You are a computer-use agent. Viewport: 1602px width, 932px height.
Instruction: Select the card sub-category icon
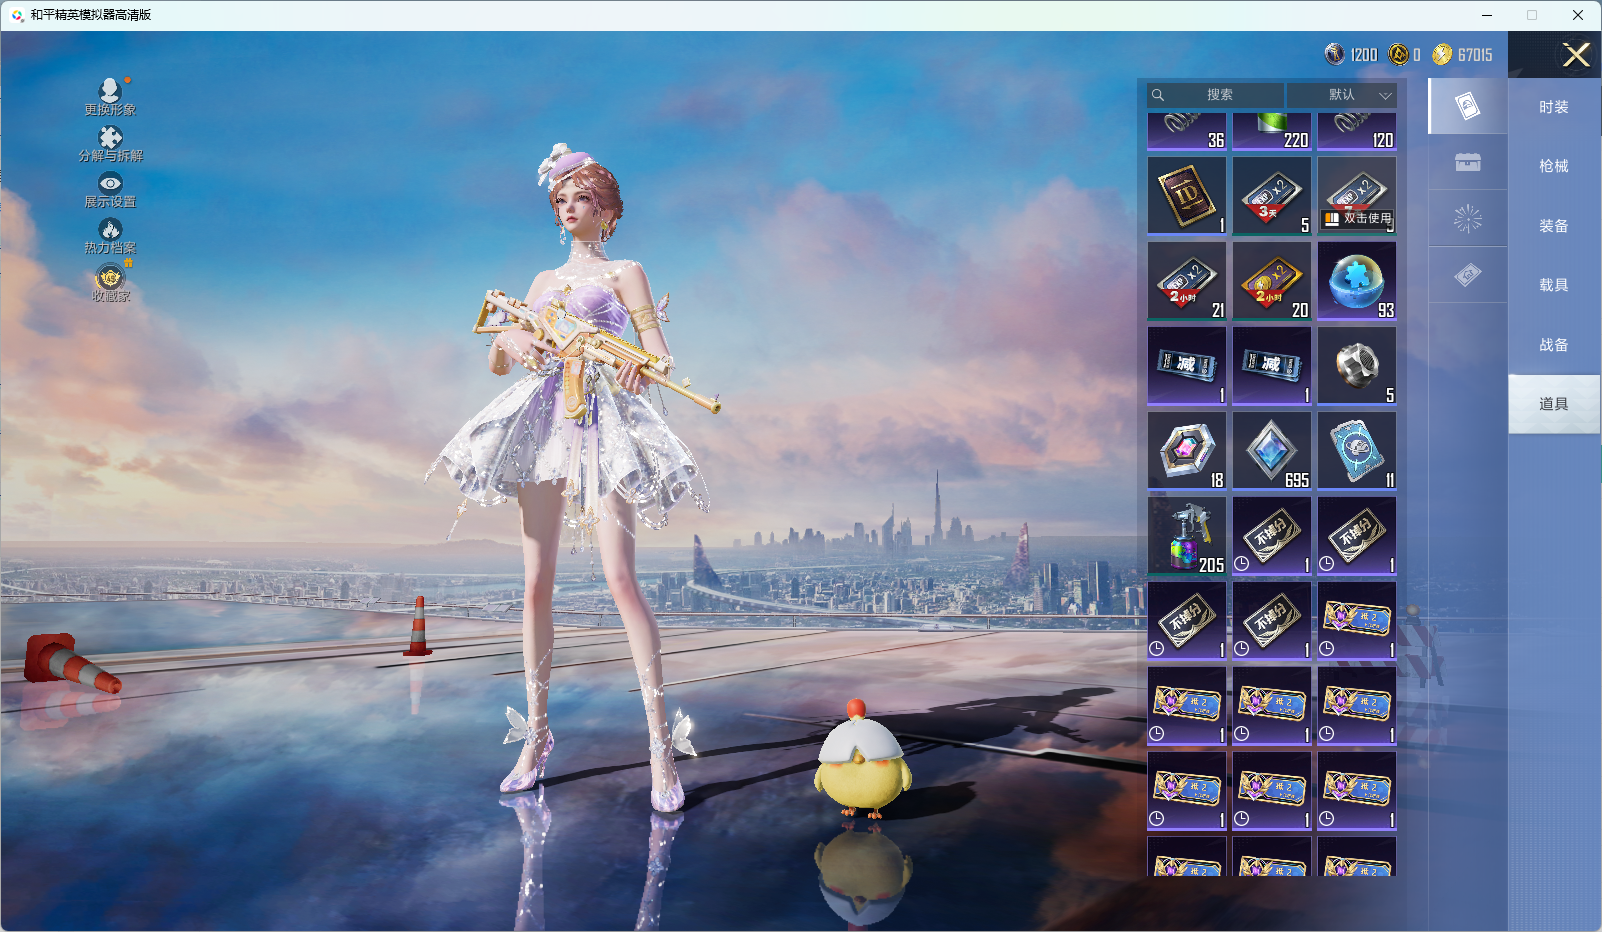(1468, 106)
